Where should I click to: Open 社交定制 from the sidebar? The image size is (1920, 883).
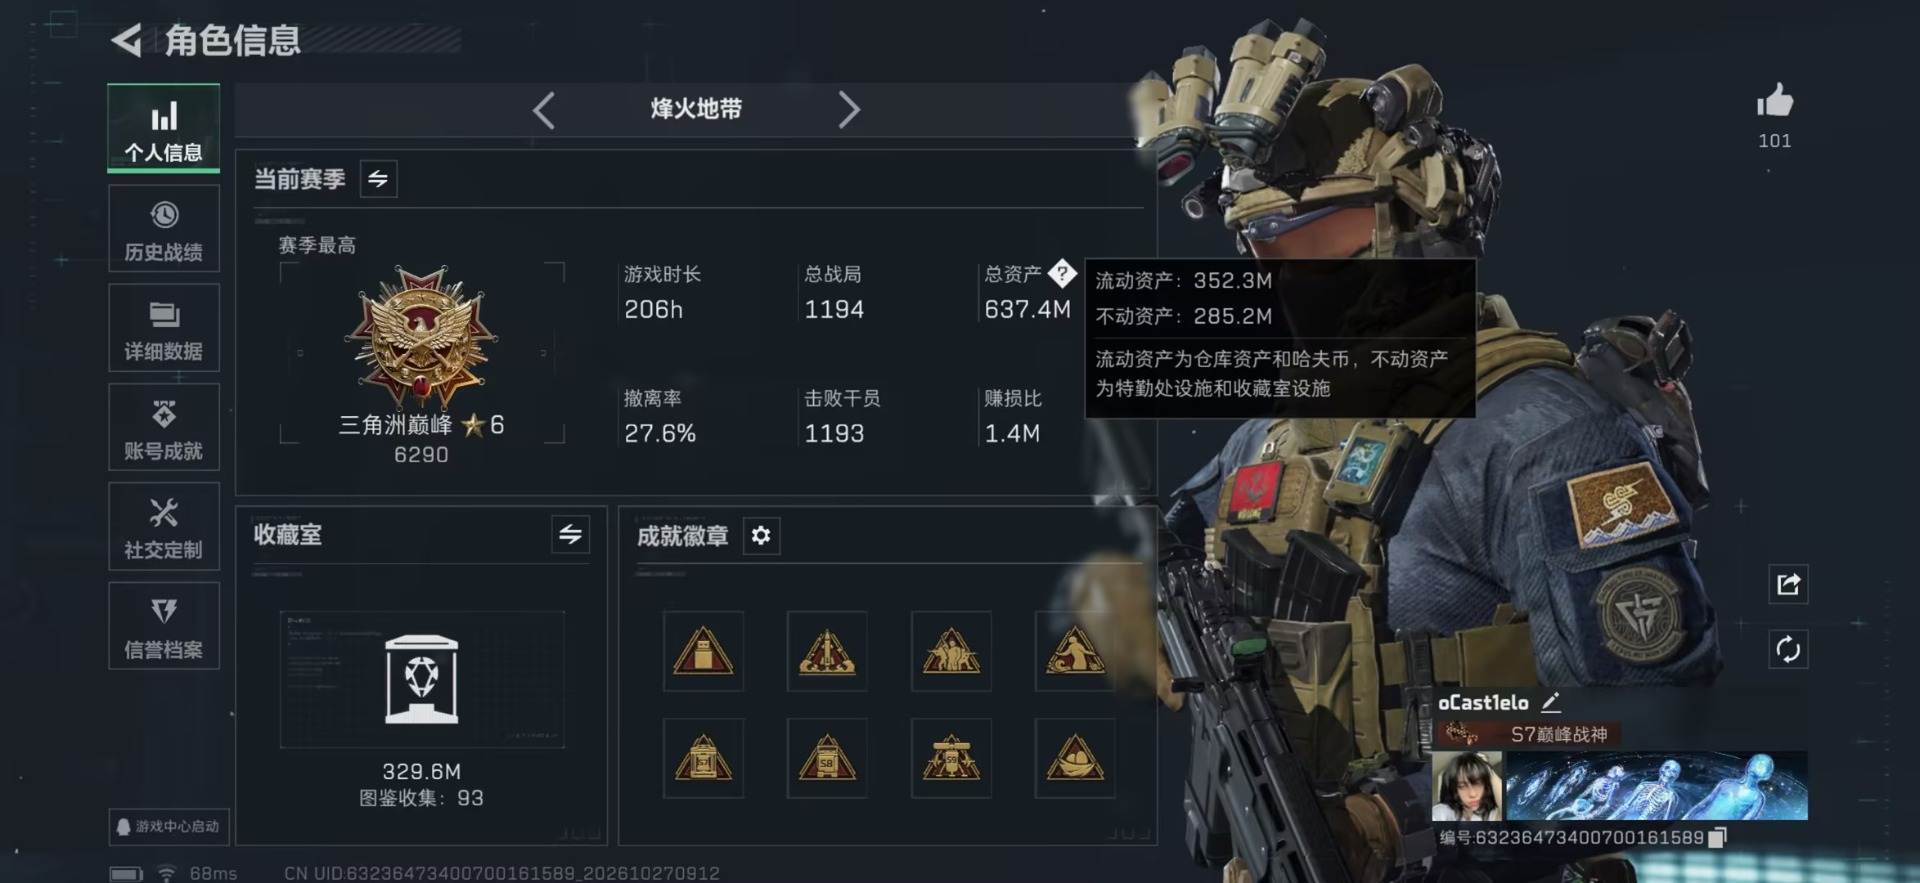164,527
